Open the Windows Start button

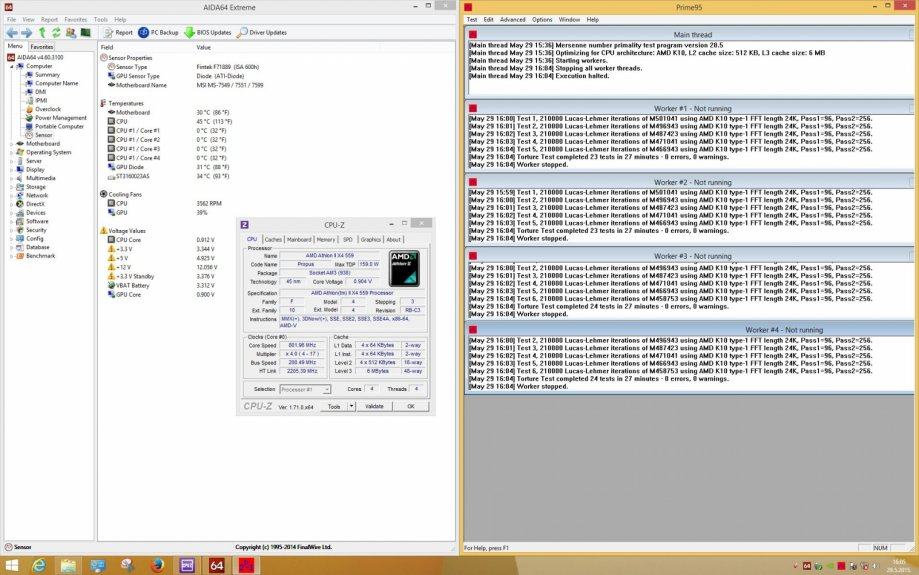(11, 566)
